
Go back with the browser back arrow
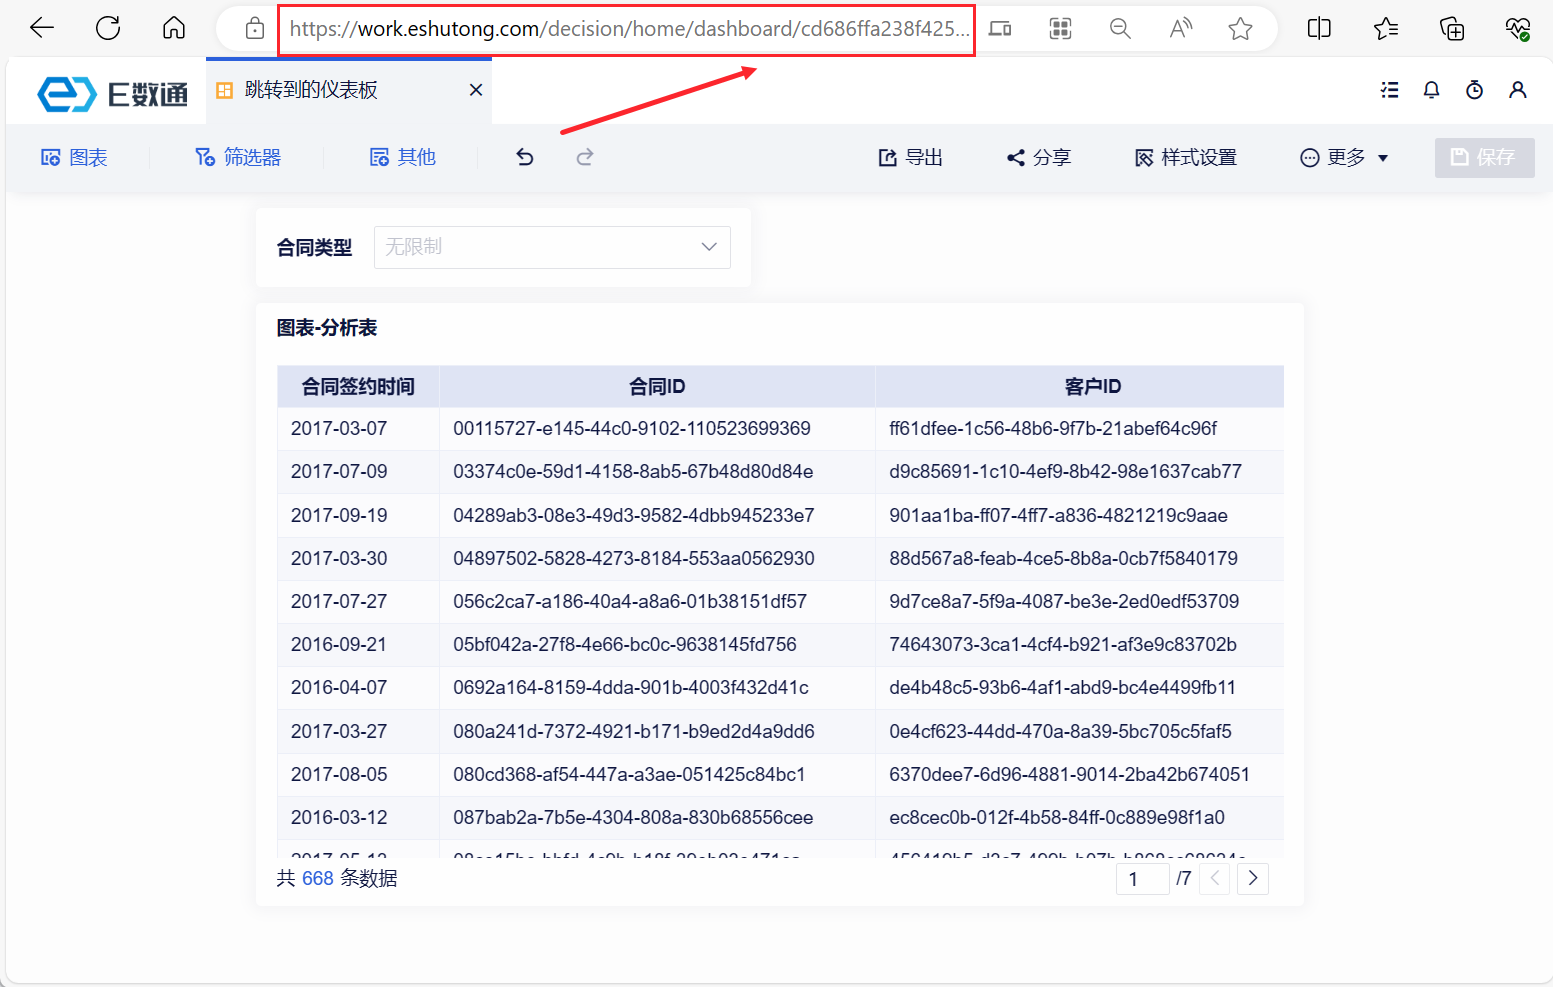pyautogui.click(x=42, y=28)
